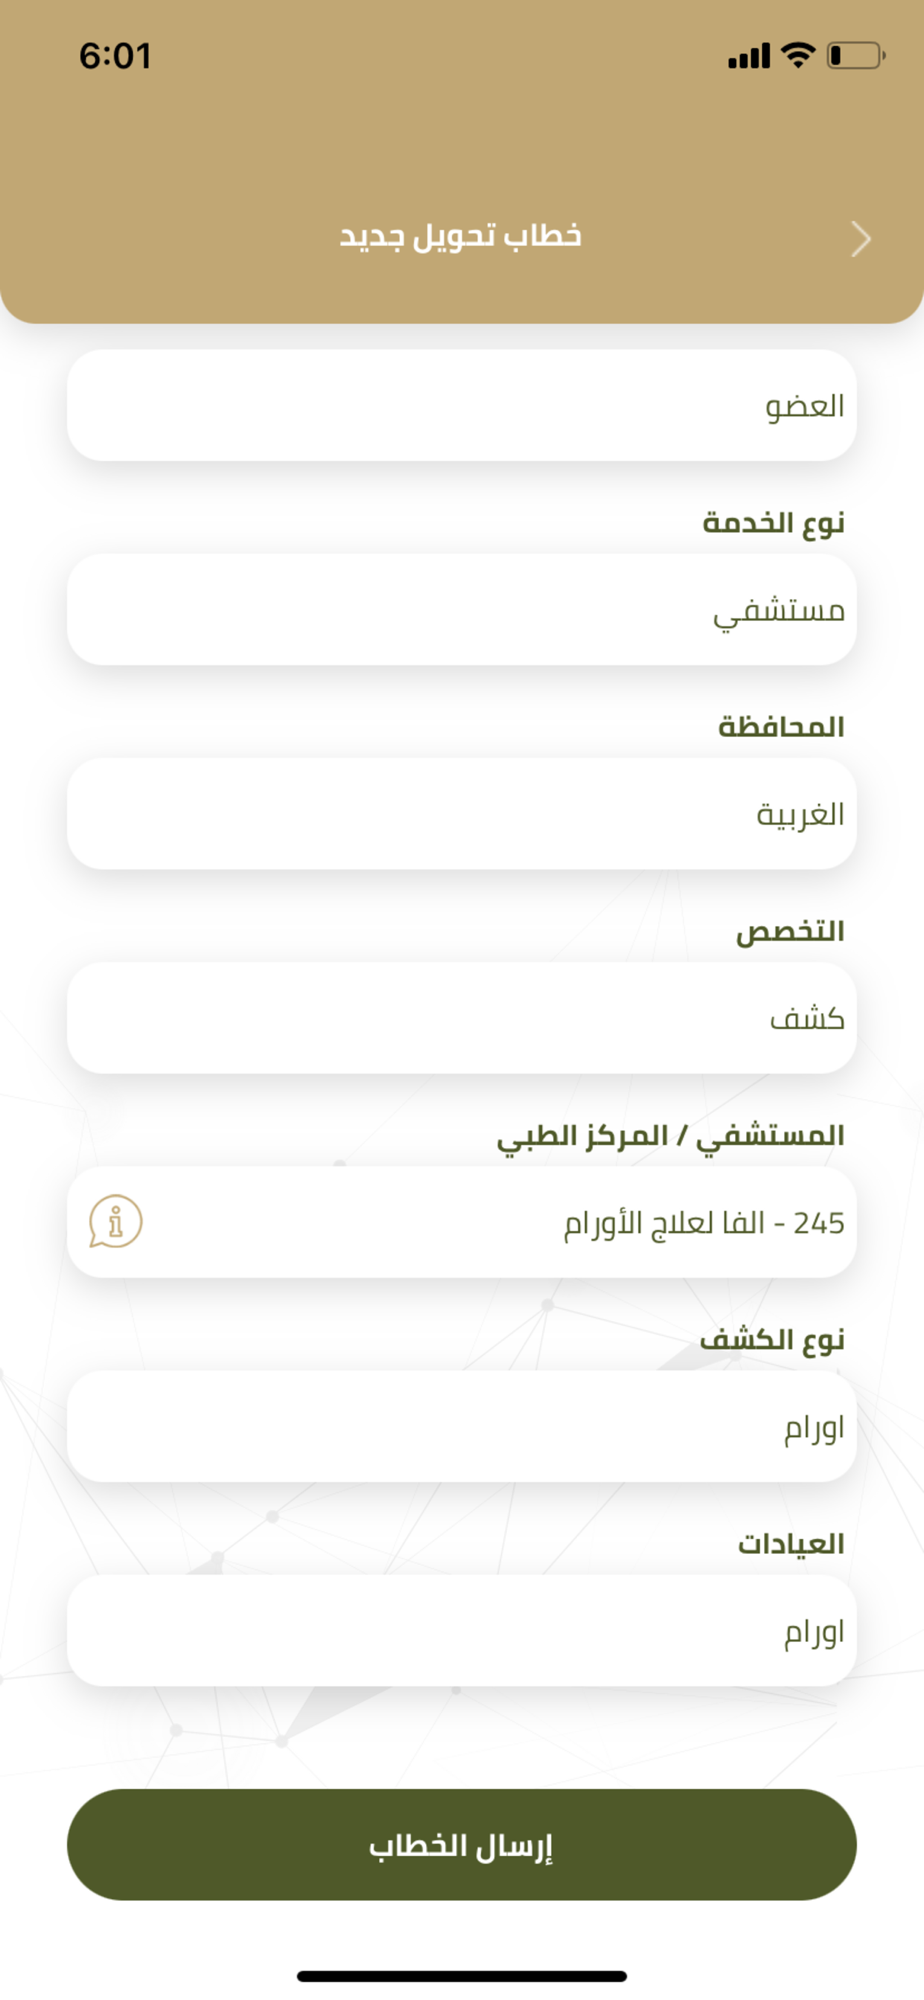Tap the خطاب تحويل جديد page title
The height and width of the screenshot is (2000, 924).
pyautogui.click(x=461, y=237)
